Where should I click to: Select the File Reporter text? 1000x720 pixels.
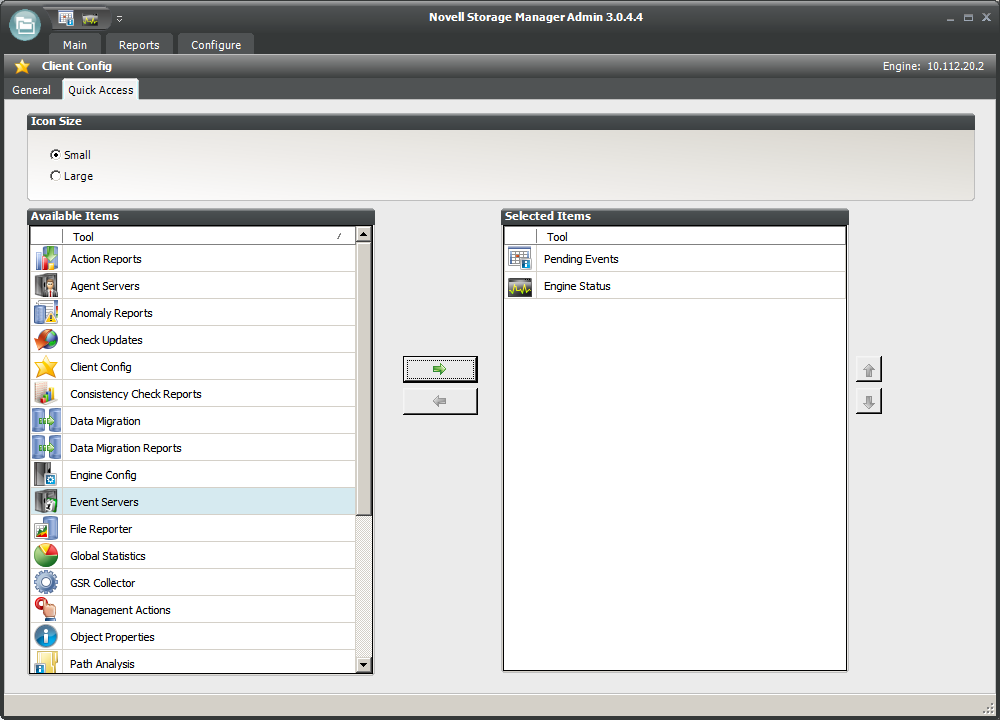tap(101, 529)
